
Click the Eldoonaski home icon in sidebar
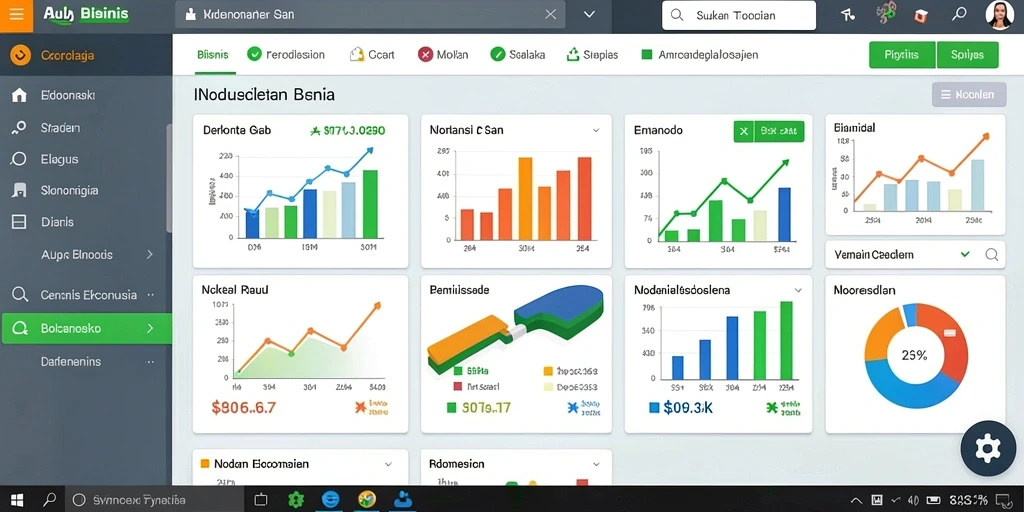click(20, 95)
